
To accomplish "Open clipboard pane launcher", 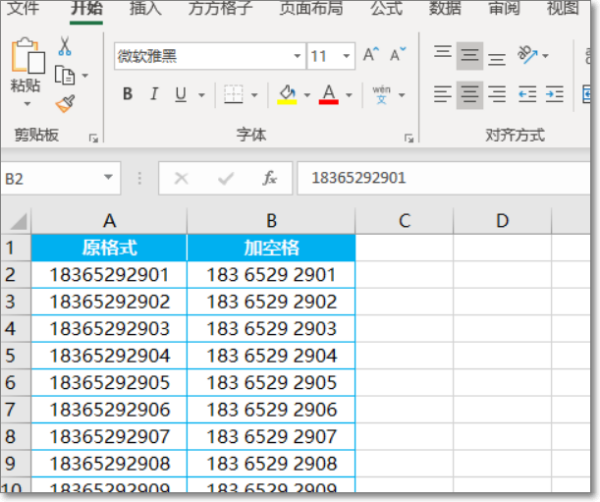I will click(x=93, y=138).
